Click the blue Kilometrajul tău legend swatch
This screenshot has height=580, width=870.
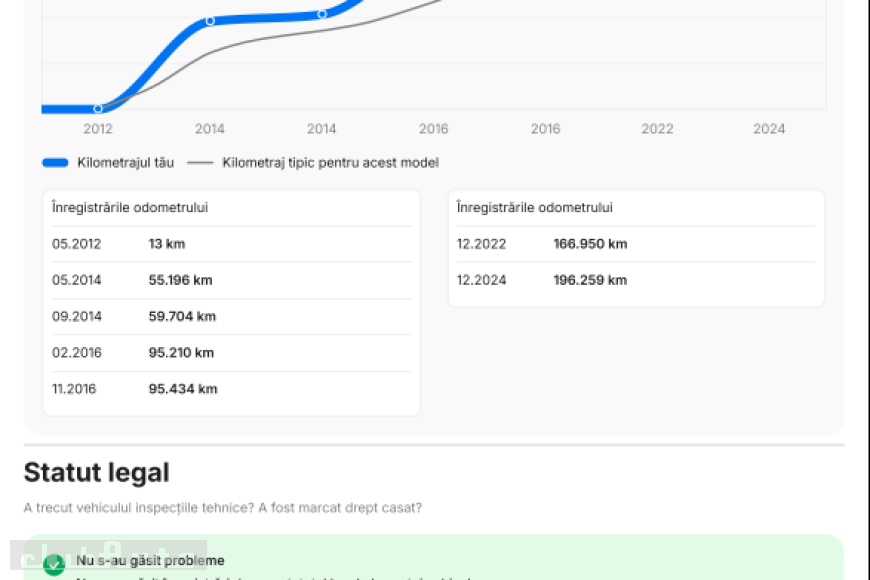55,162
